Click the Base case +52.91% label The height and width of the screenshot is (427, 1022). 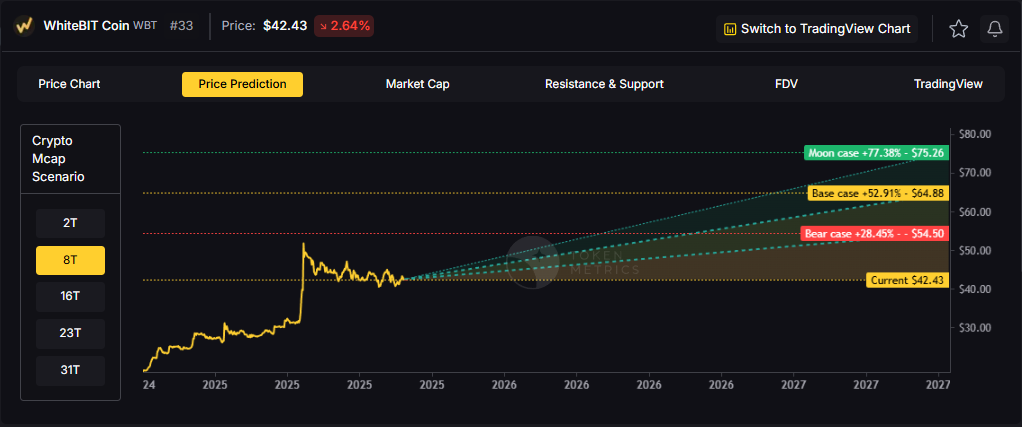coord(878,193)
